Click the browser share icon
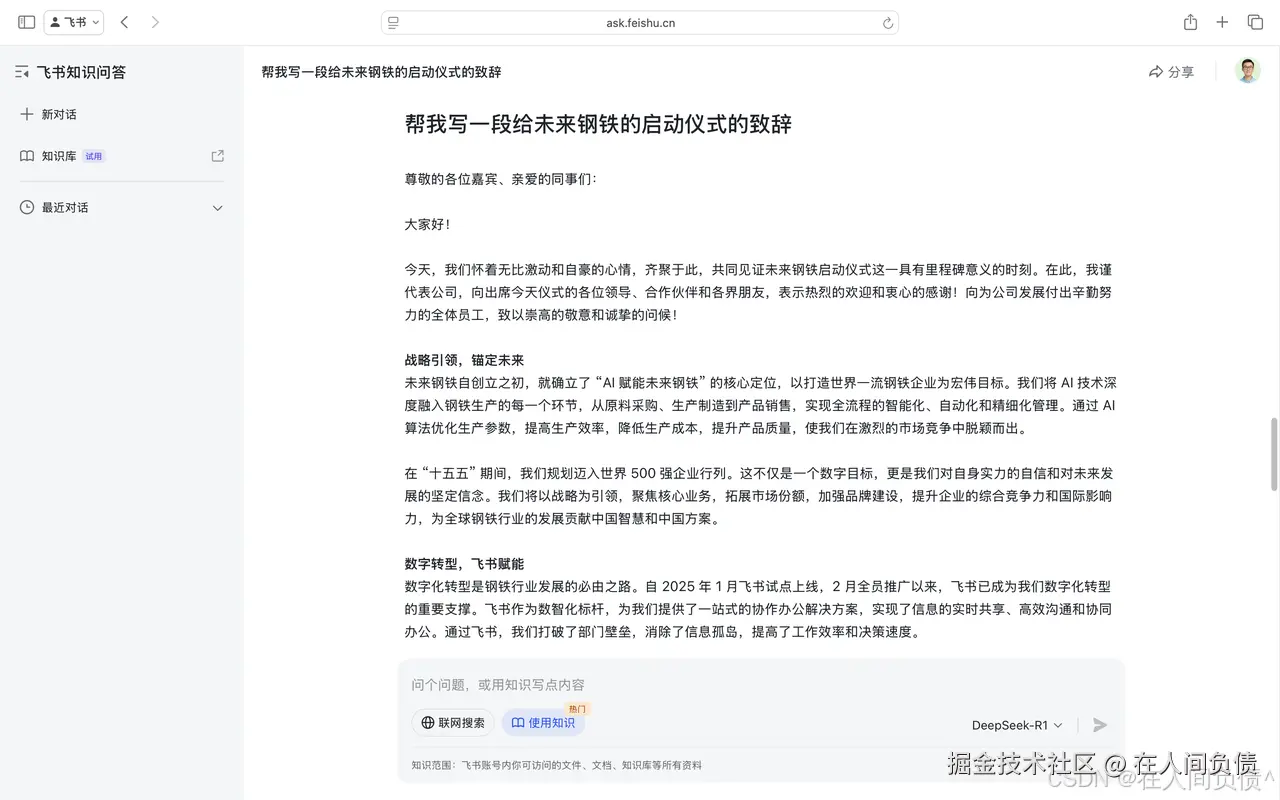This screenshot has height=800, width=1280. 1189,21
